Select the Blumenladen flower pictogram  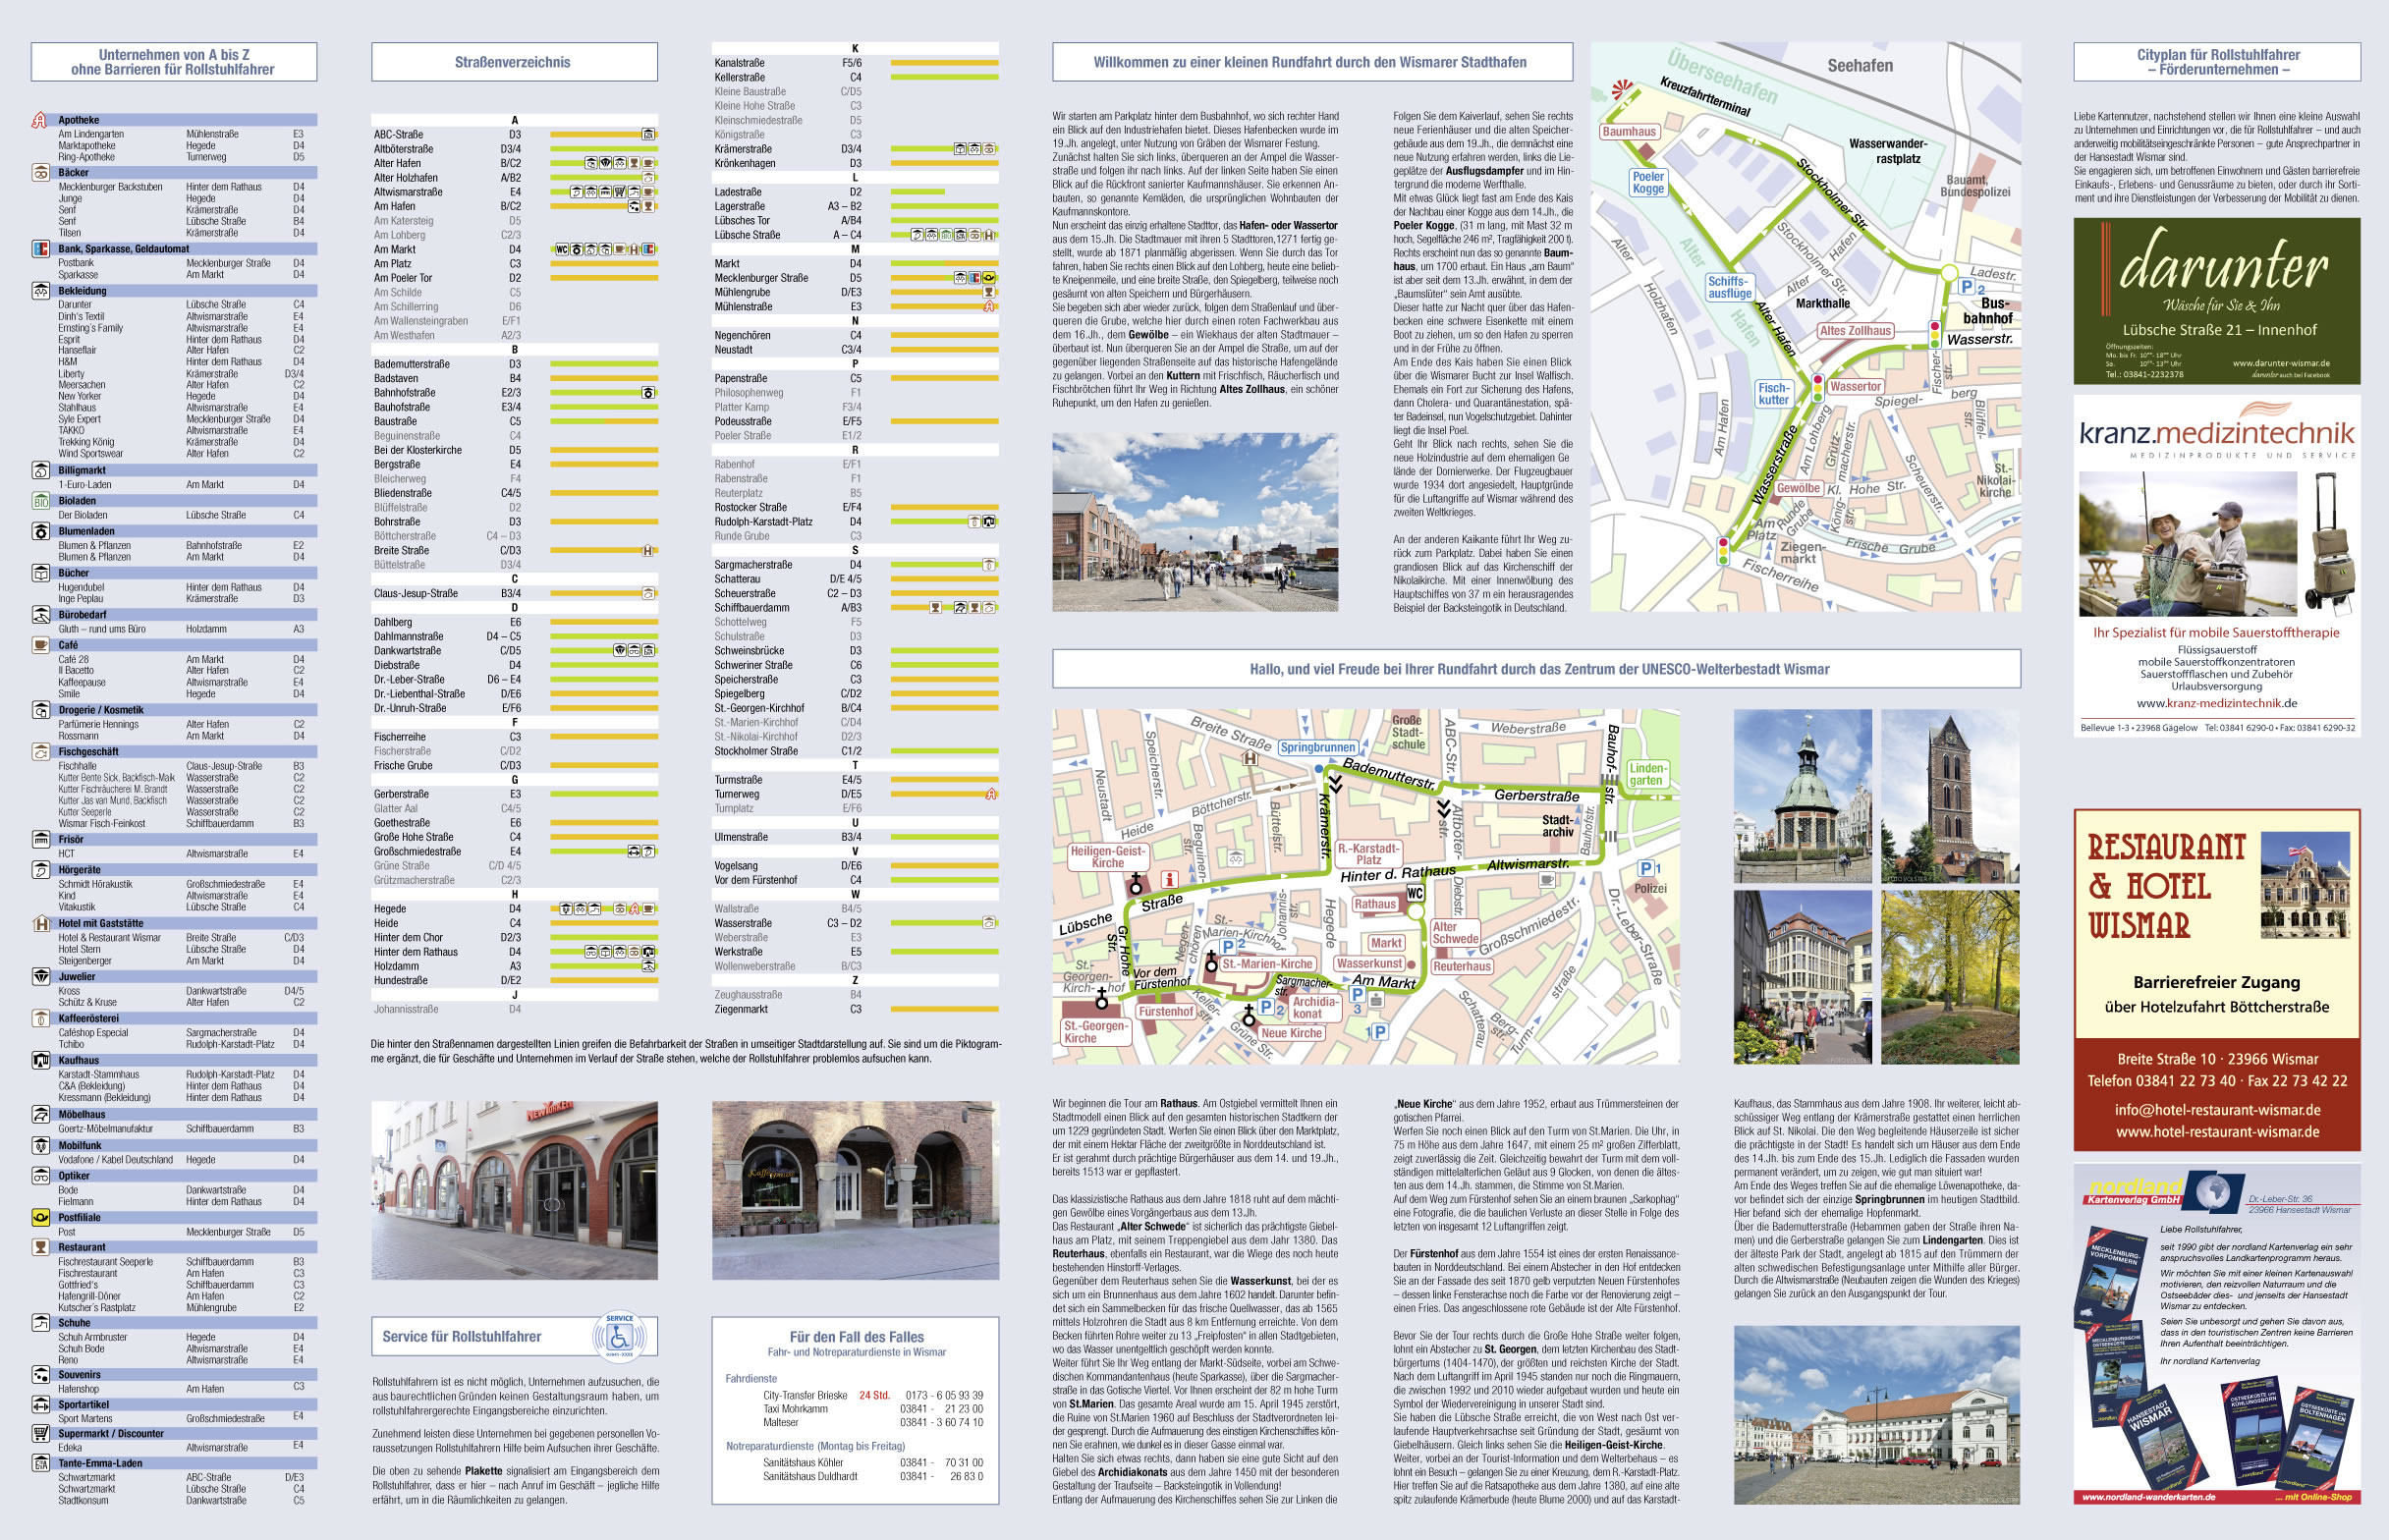pos(40,532)
